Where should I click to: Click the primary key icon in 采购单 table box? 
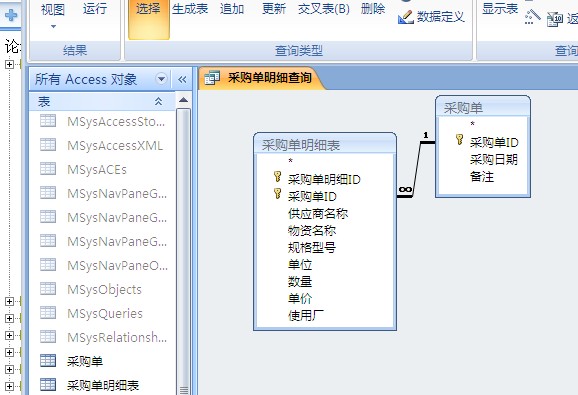coord(459,140)
